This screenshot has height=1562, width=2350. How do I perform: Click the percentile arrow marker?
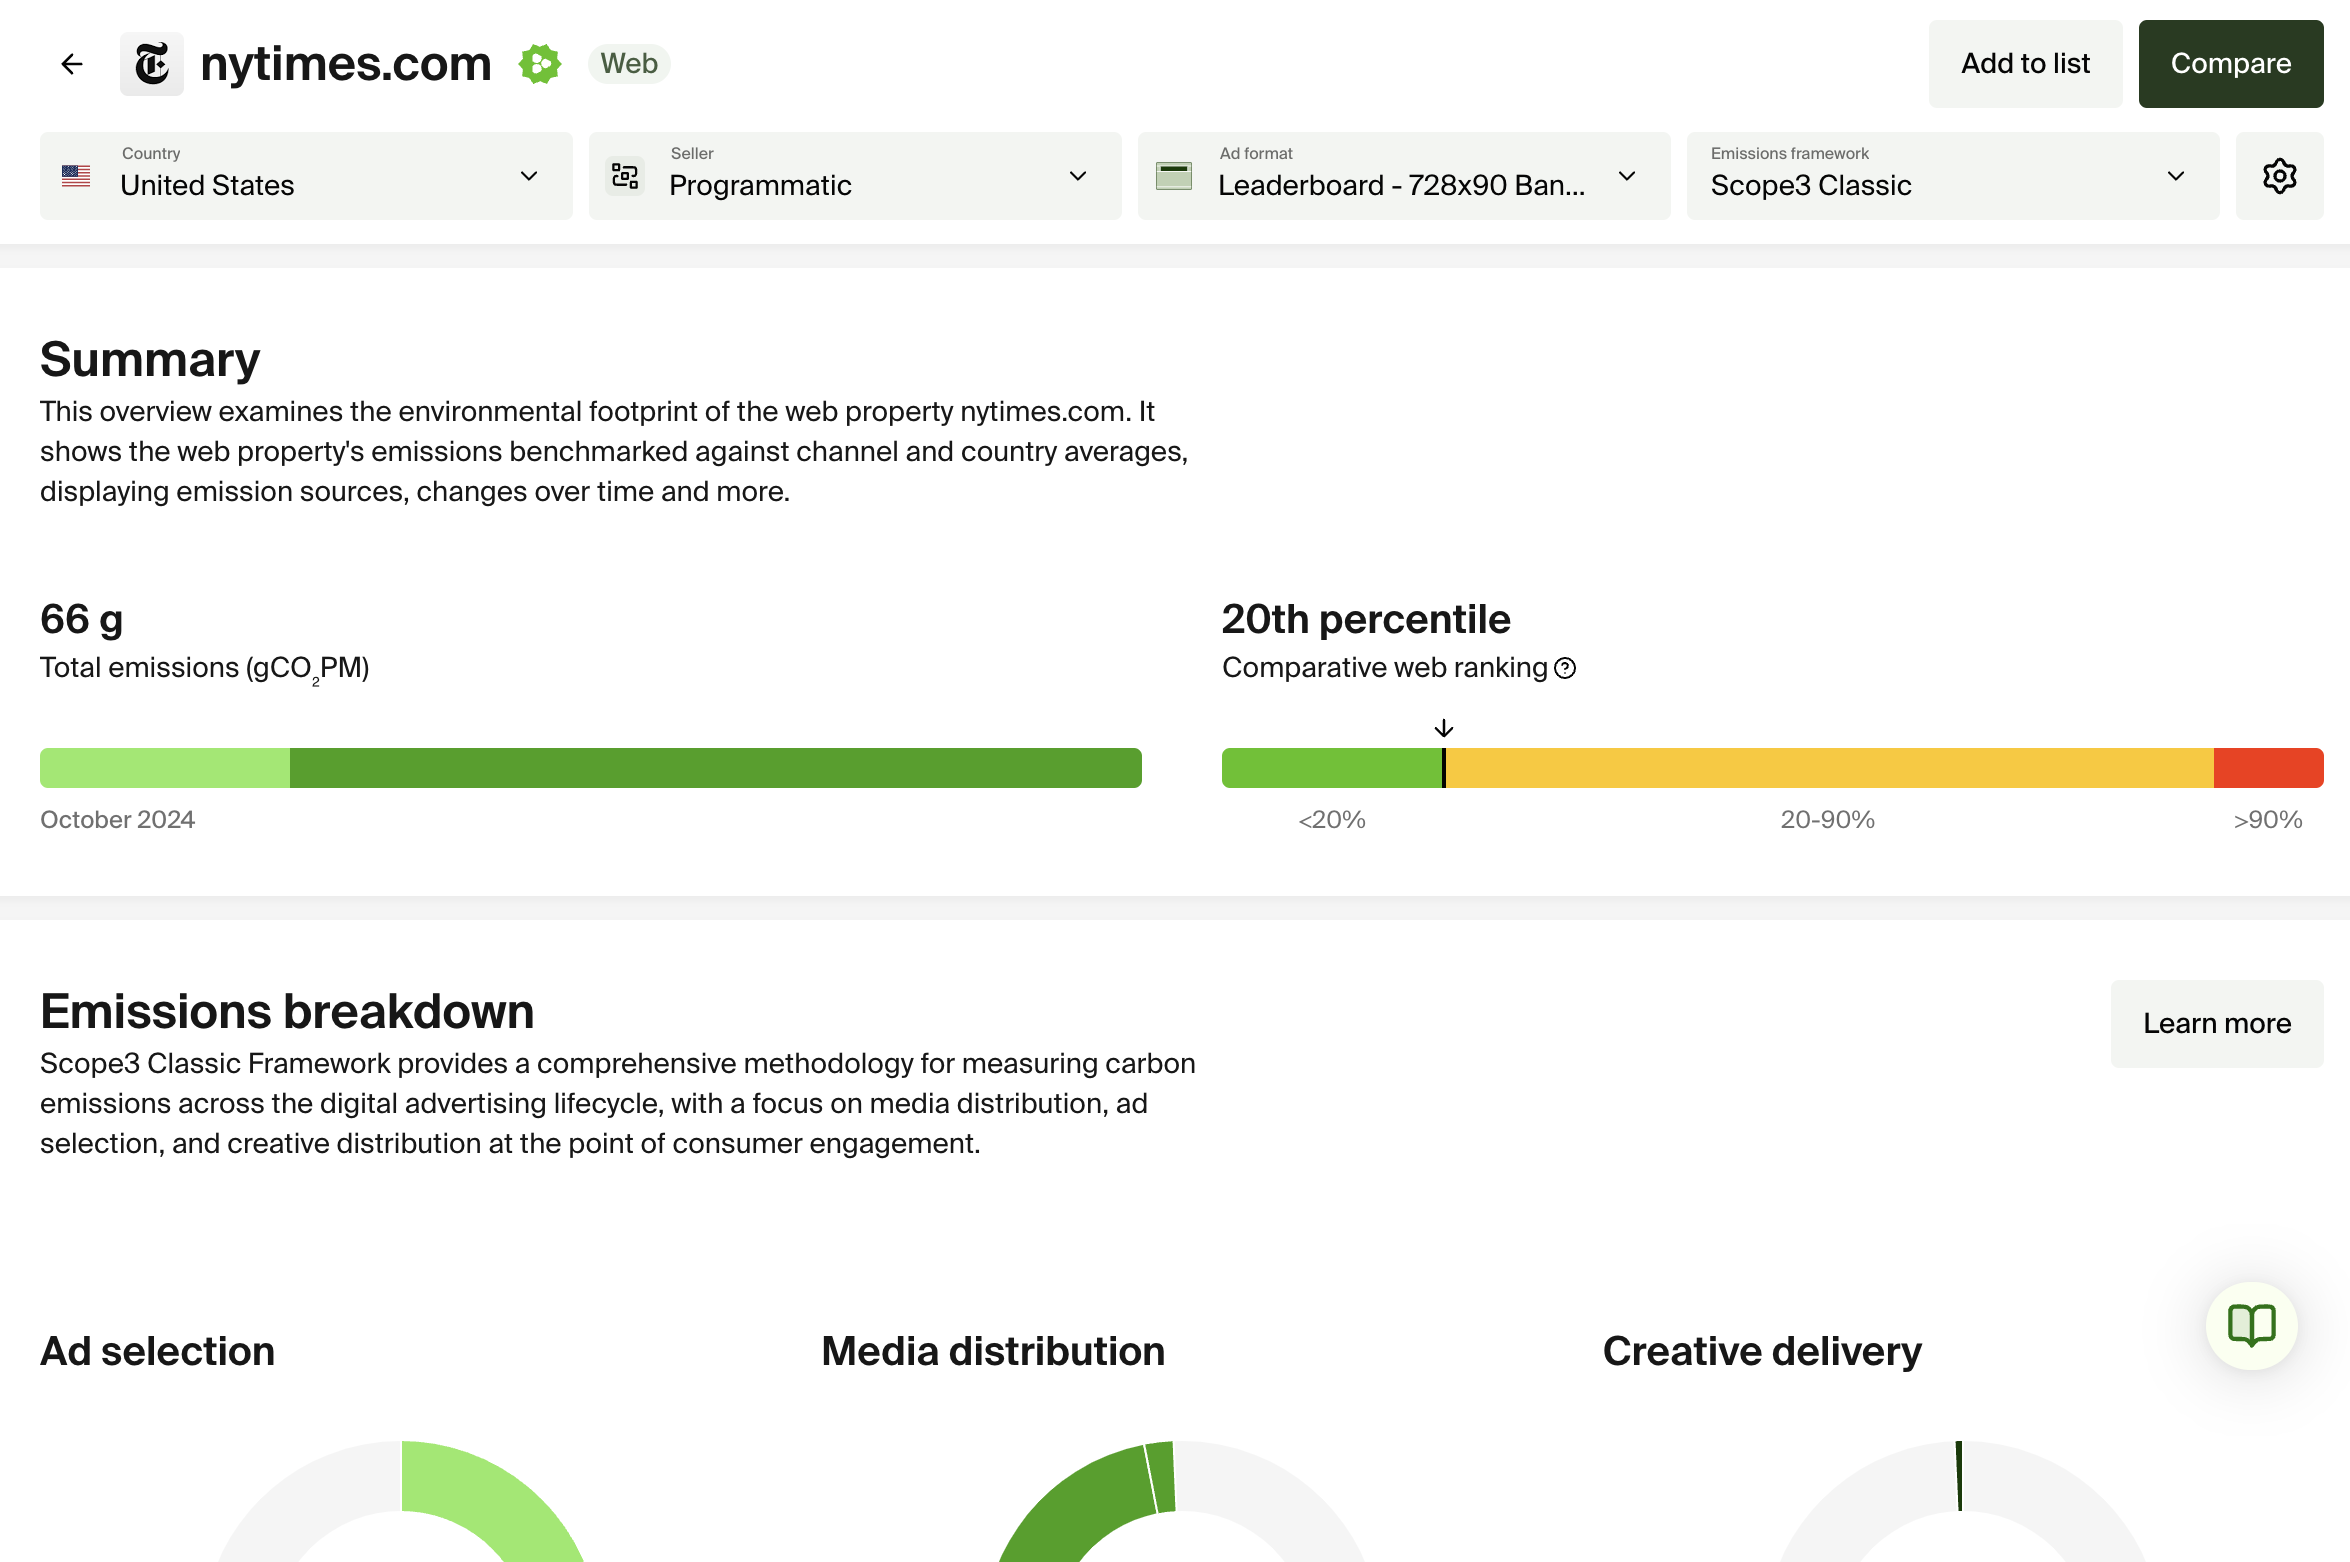click(x=1443, y=728)
